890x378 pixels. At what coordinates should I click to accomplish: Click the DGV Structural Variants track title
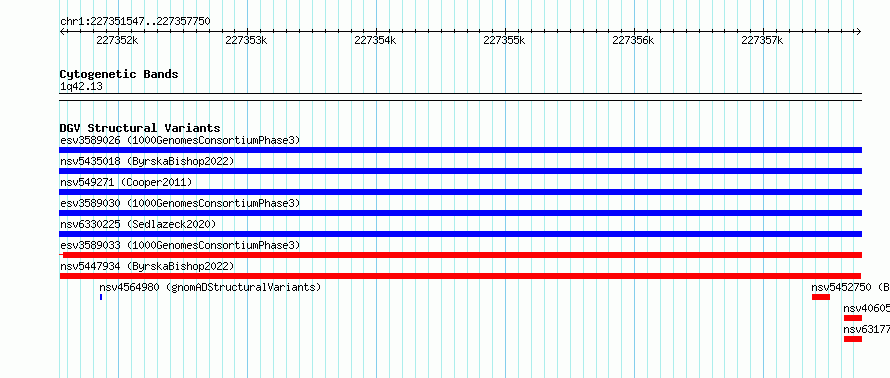tap(140, 128)
